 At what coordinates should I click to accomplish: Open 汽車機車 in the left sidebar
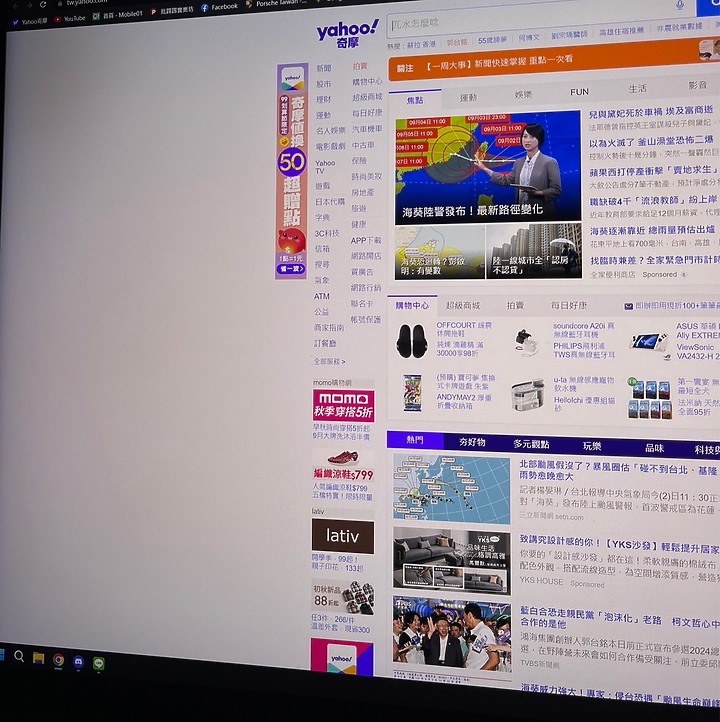(367, 129)
